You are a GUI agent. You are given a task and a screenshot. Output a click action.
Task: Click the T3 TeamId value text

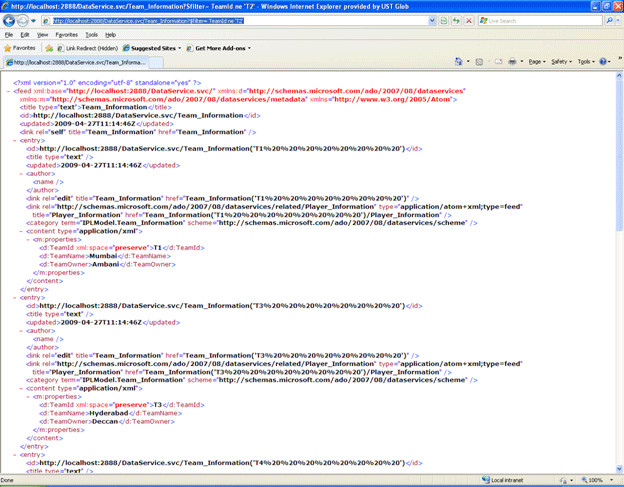(x=158, y=405)
